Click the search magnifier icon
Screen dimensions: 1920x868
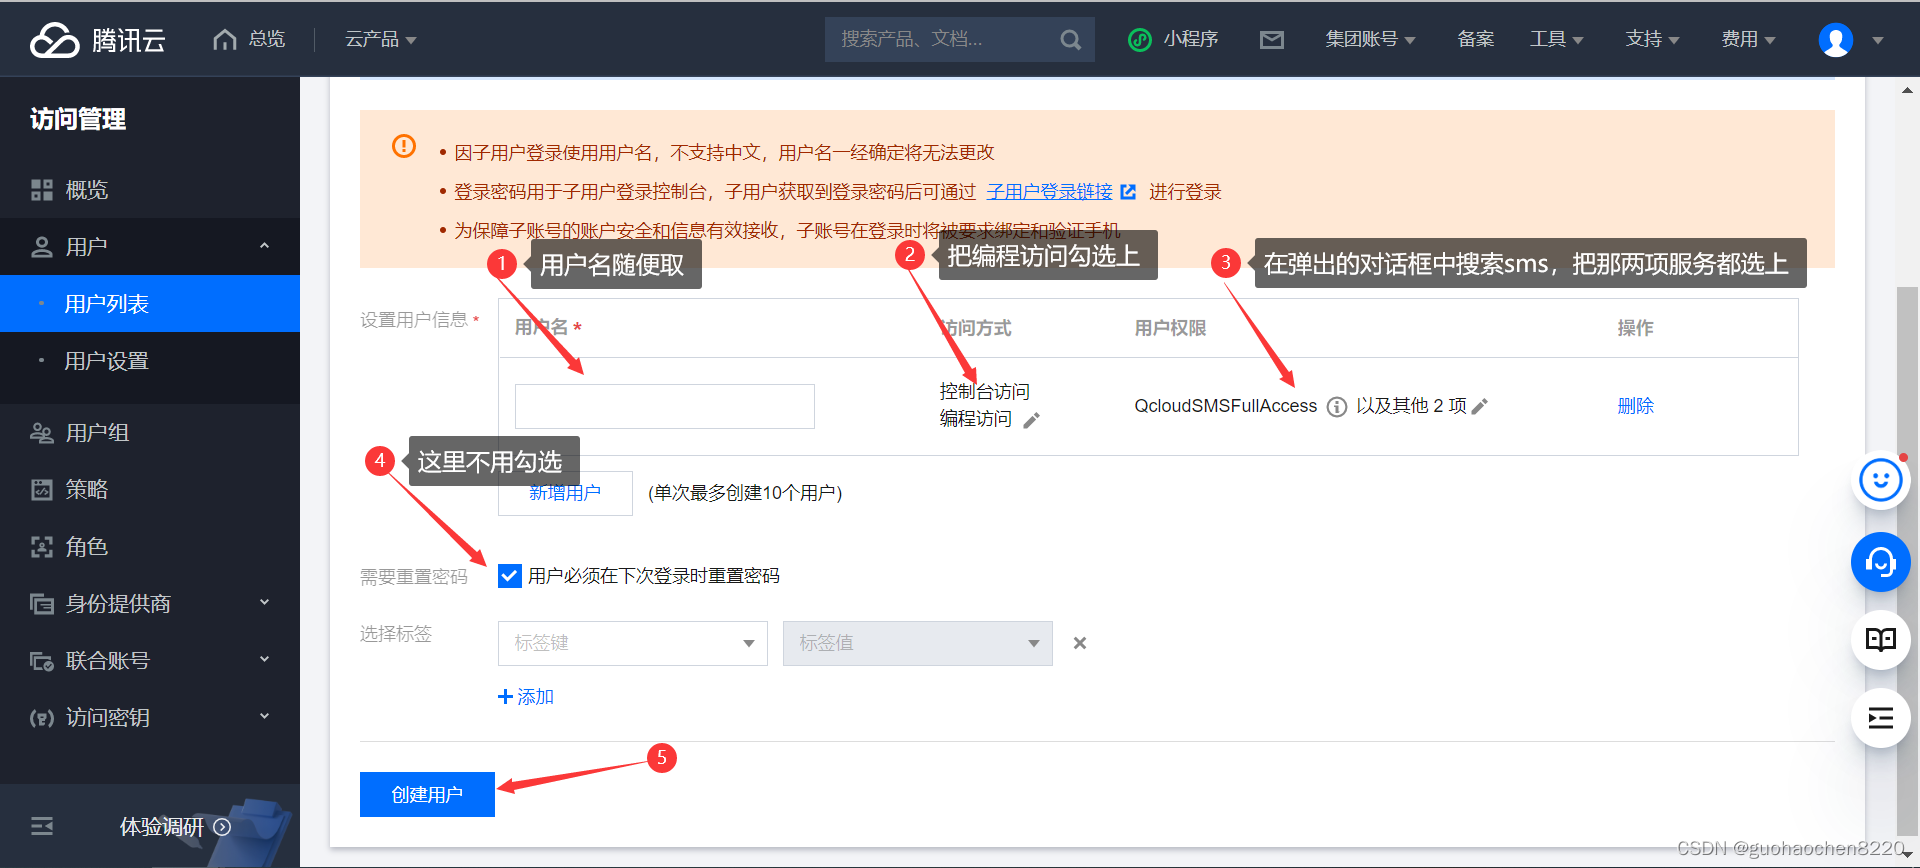click(1071, 40)
